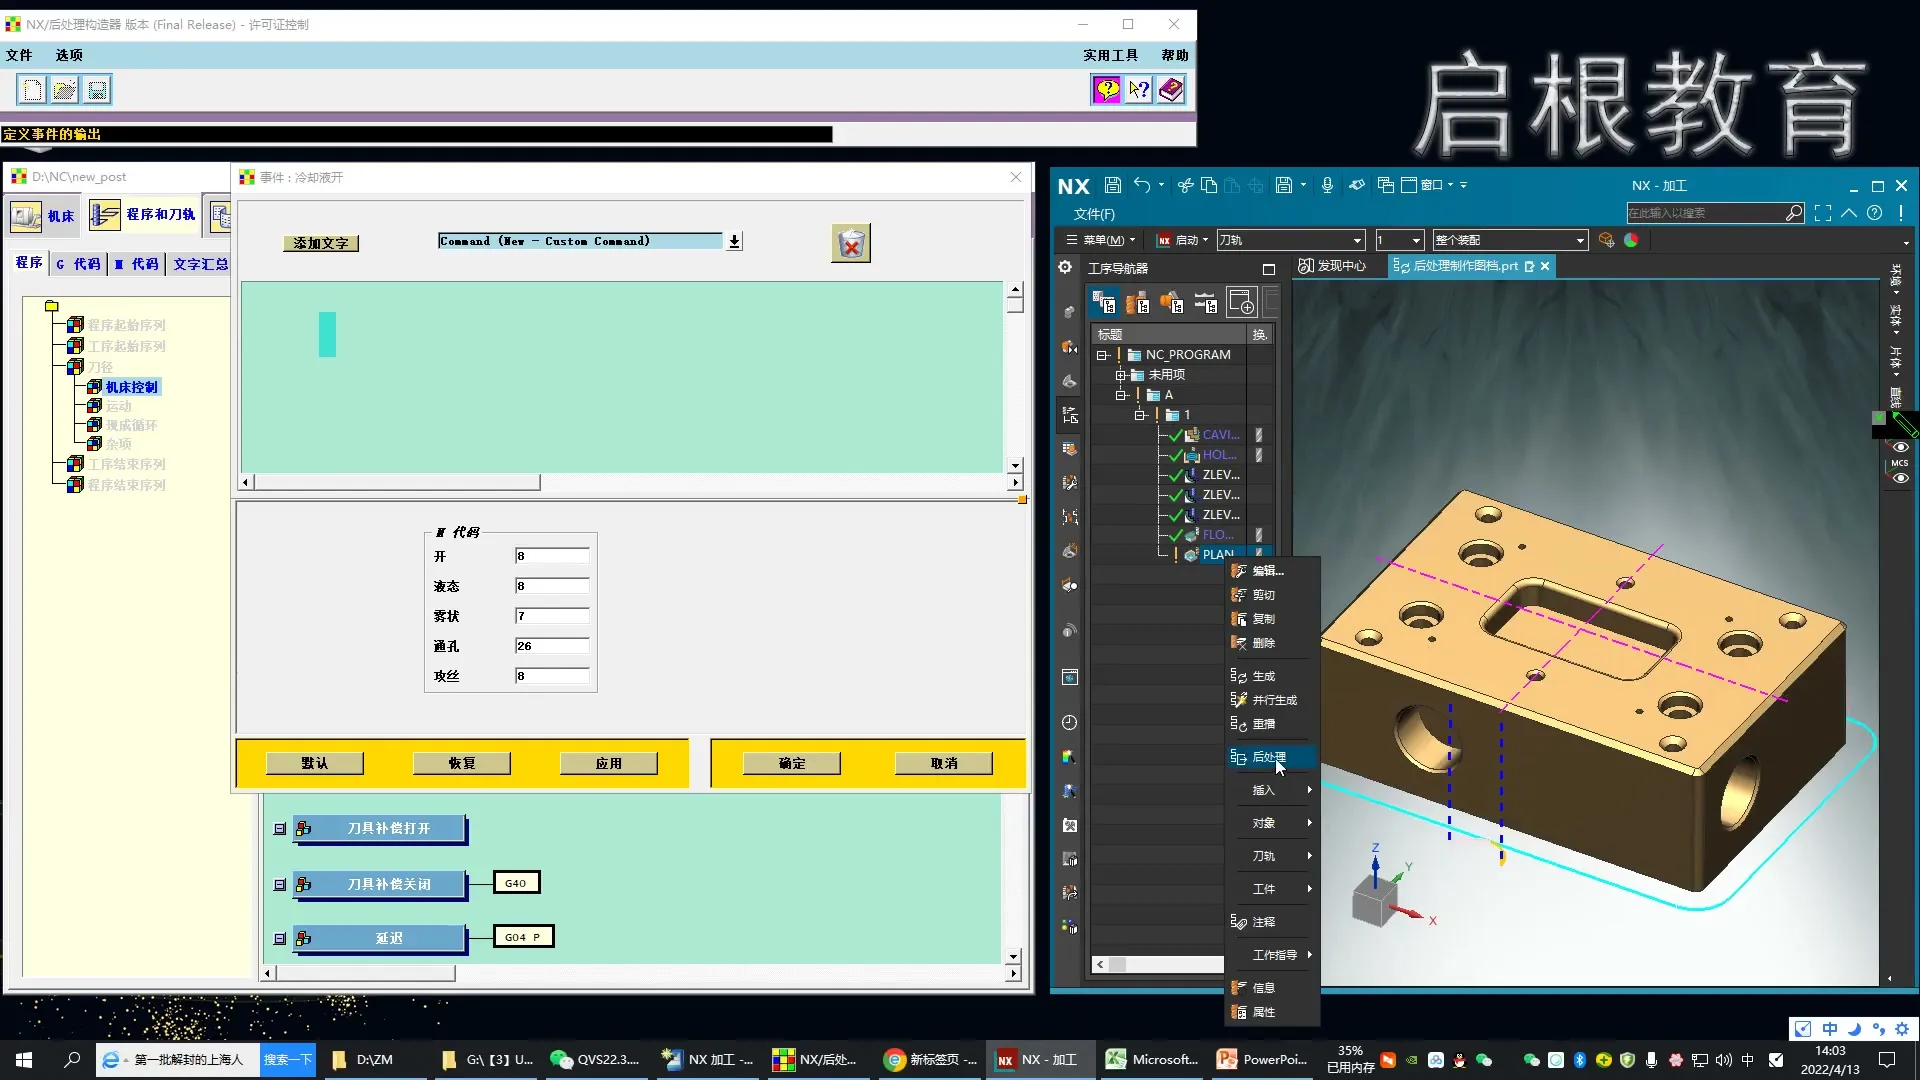Choose 后处理 from the context menu

[1268, 757]
